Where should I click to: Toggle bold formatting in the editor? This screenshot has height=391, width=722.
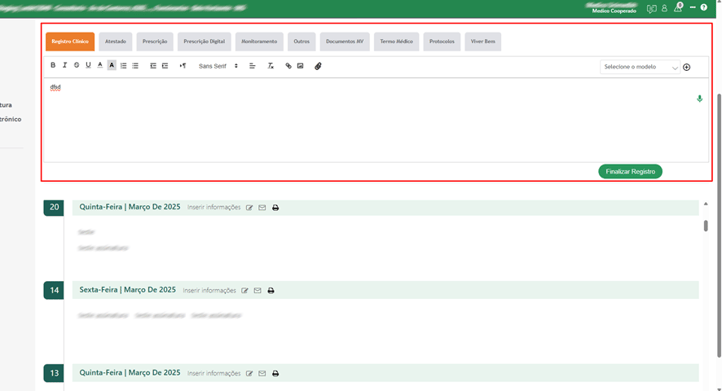pyautogui.click(x=53, y=65)
